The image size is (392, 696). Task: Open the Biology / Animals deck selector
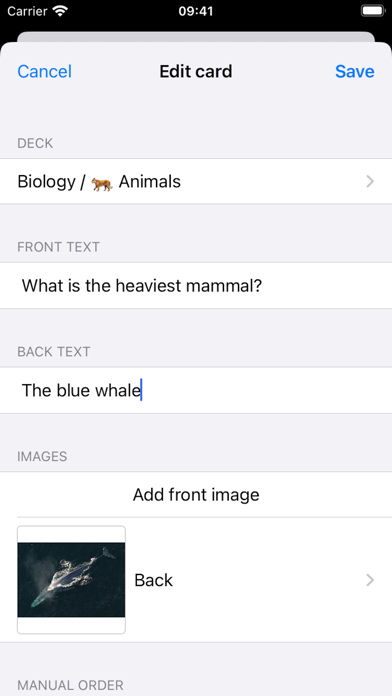pyautogui.click(x=196, y=182)
